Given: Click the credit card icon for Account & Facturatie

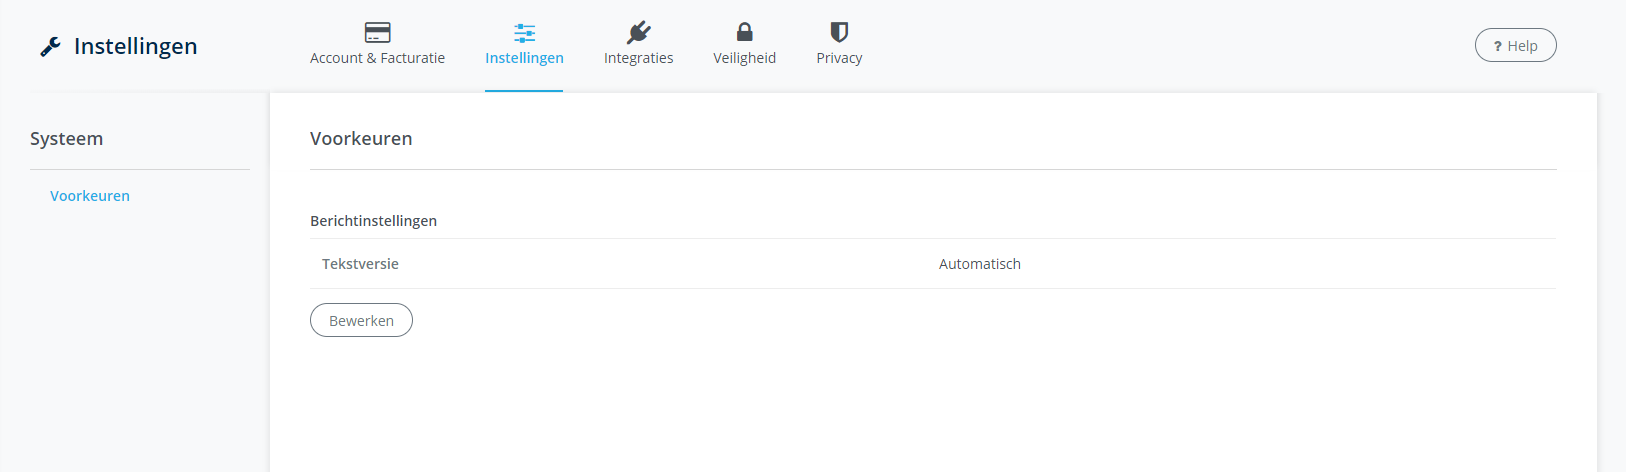Looking at the screenshot, I should [x=377, y=32].
